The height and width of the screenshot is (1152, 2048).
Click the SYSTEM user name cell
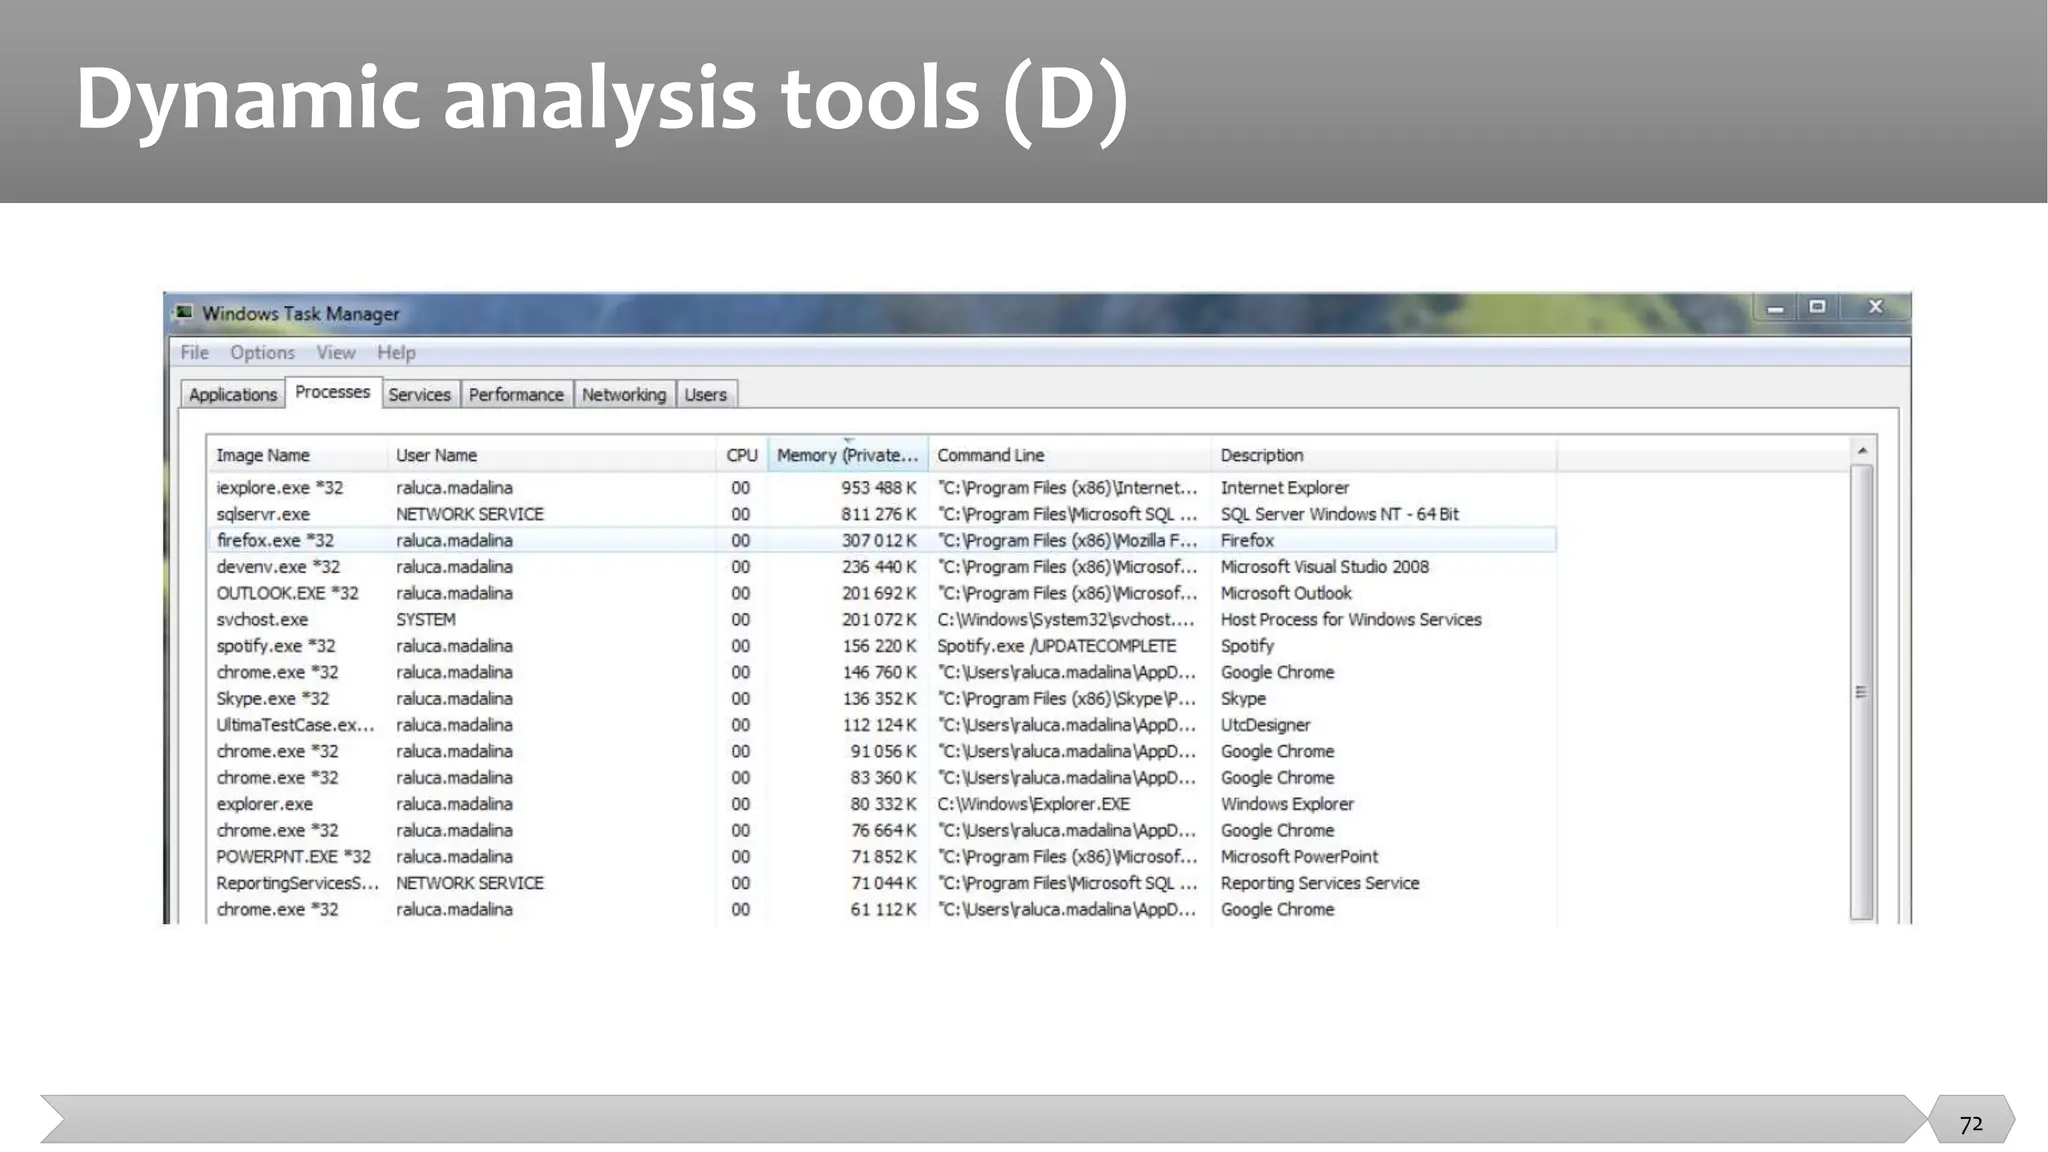pyautogui.click(x=426, y=619)
